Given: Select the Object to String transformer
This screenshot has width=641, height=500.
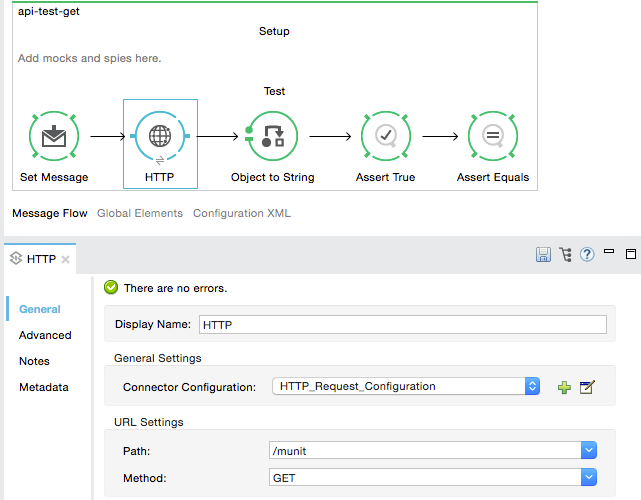Looking at the screenshot, I should [x=272, y=136].
